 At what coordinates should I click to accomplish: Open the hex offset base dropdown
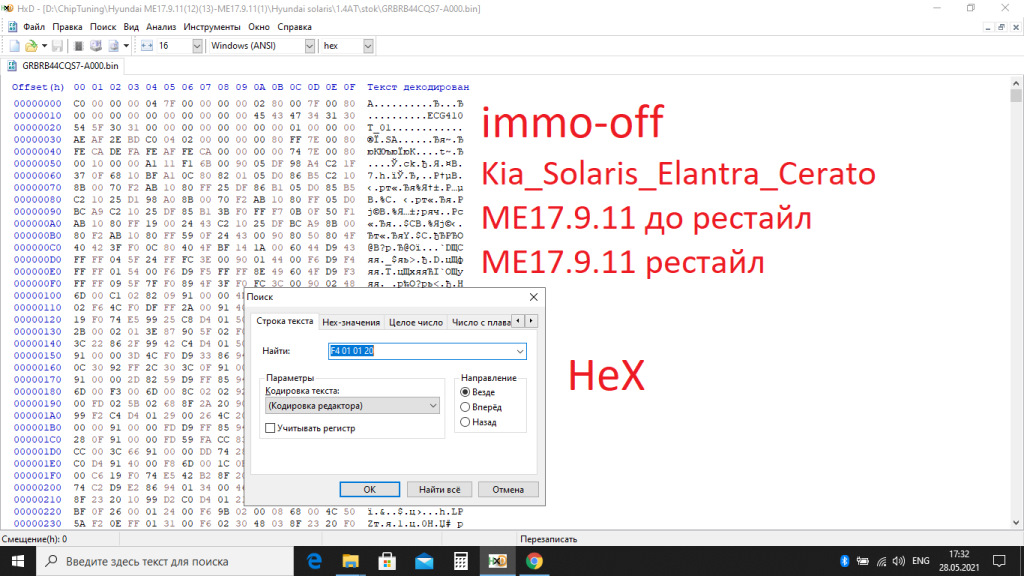coord(368,46)
